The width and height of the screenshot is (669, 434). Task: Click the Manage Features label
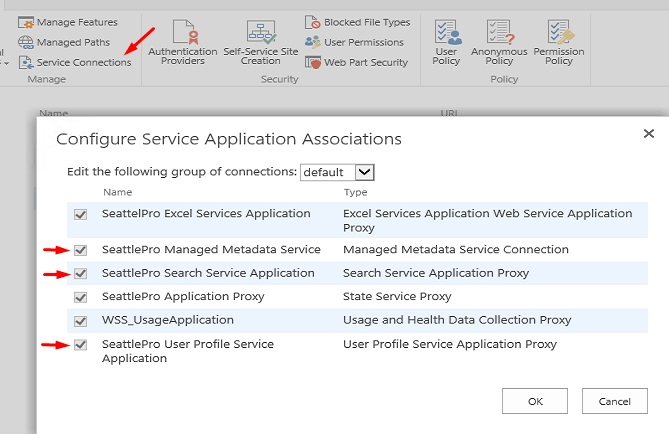[x=77, y=22]
